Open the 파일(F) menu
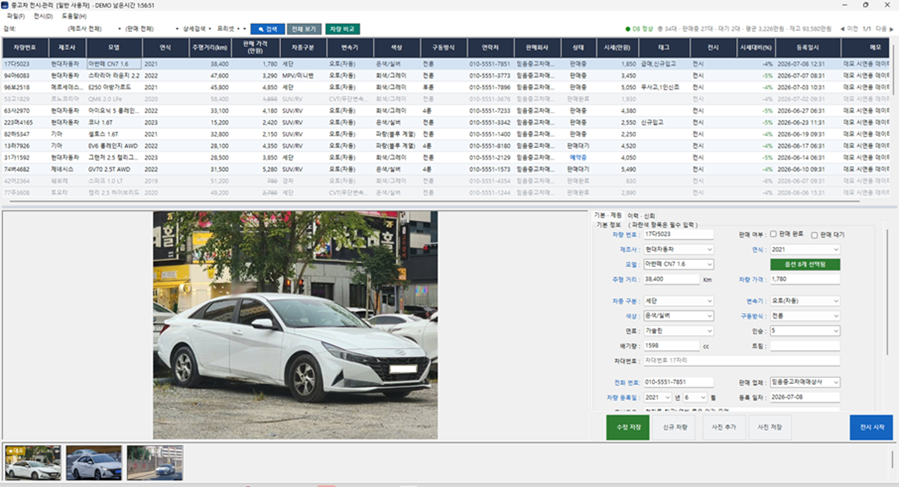The width and height of the screenshot is (899, 487). point(15,16)
